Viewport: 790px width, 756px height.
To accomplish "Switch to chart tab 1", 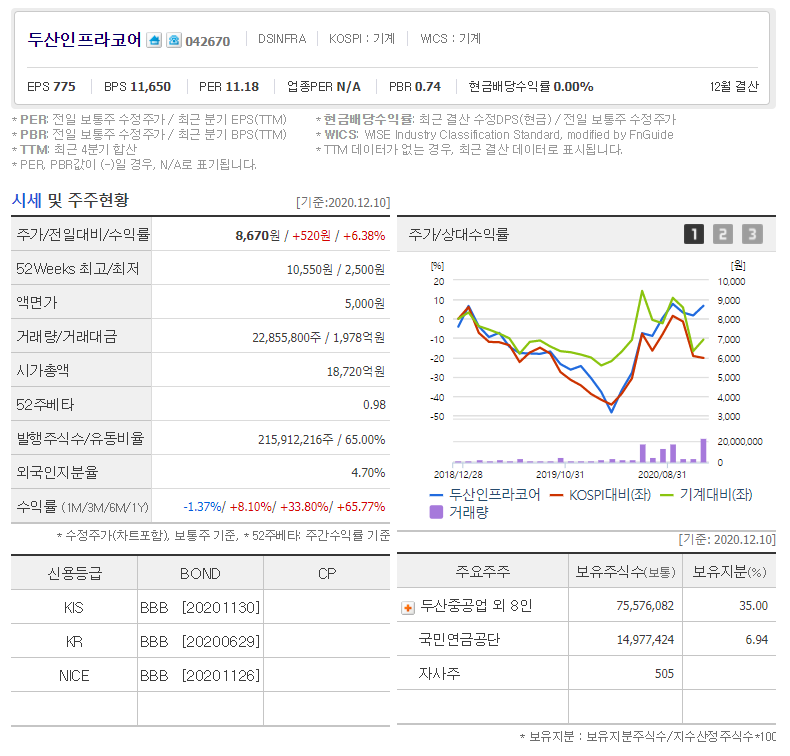I will 694,234.
